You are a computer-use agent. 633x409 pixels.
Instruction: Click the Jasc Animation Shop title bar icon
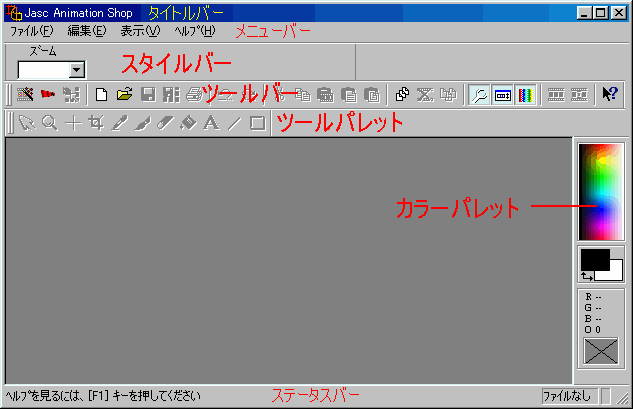point(14,13)
